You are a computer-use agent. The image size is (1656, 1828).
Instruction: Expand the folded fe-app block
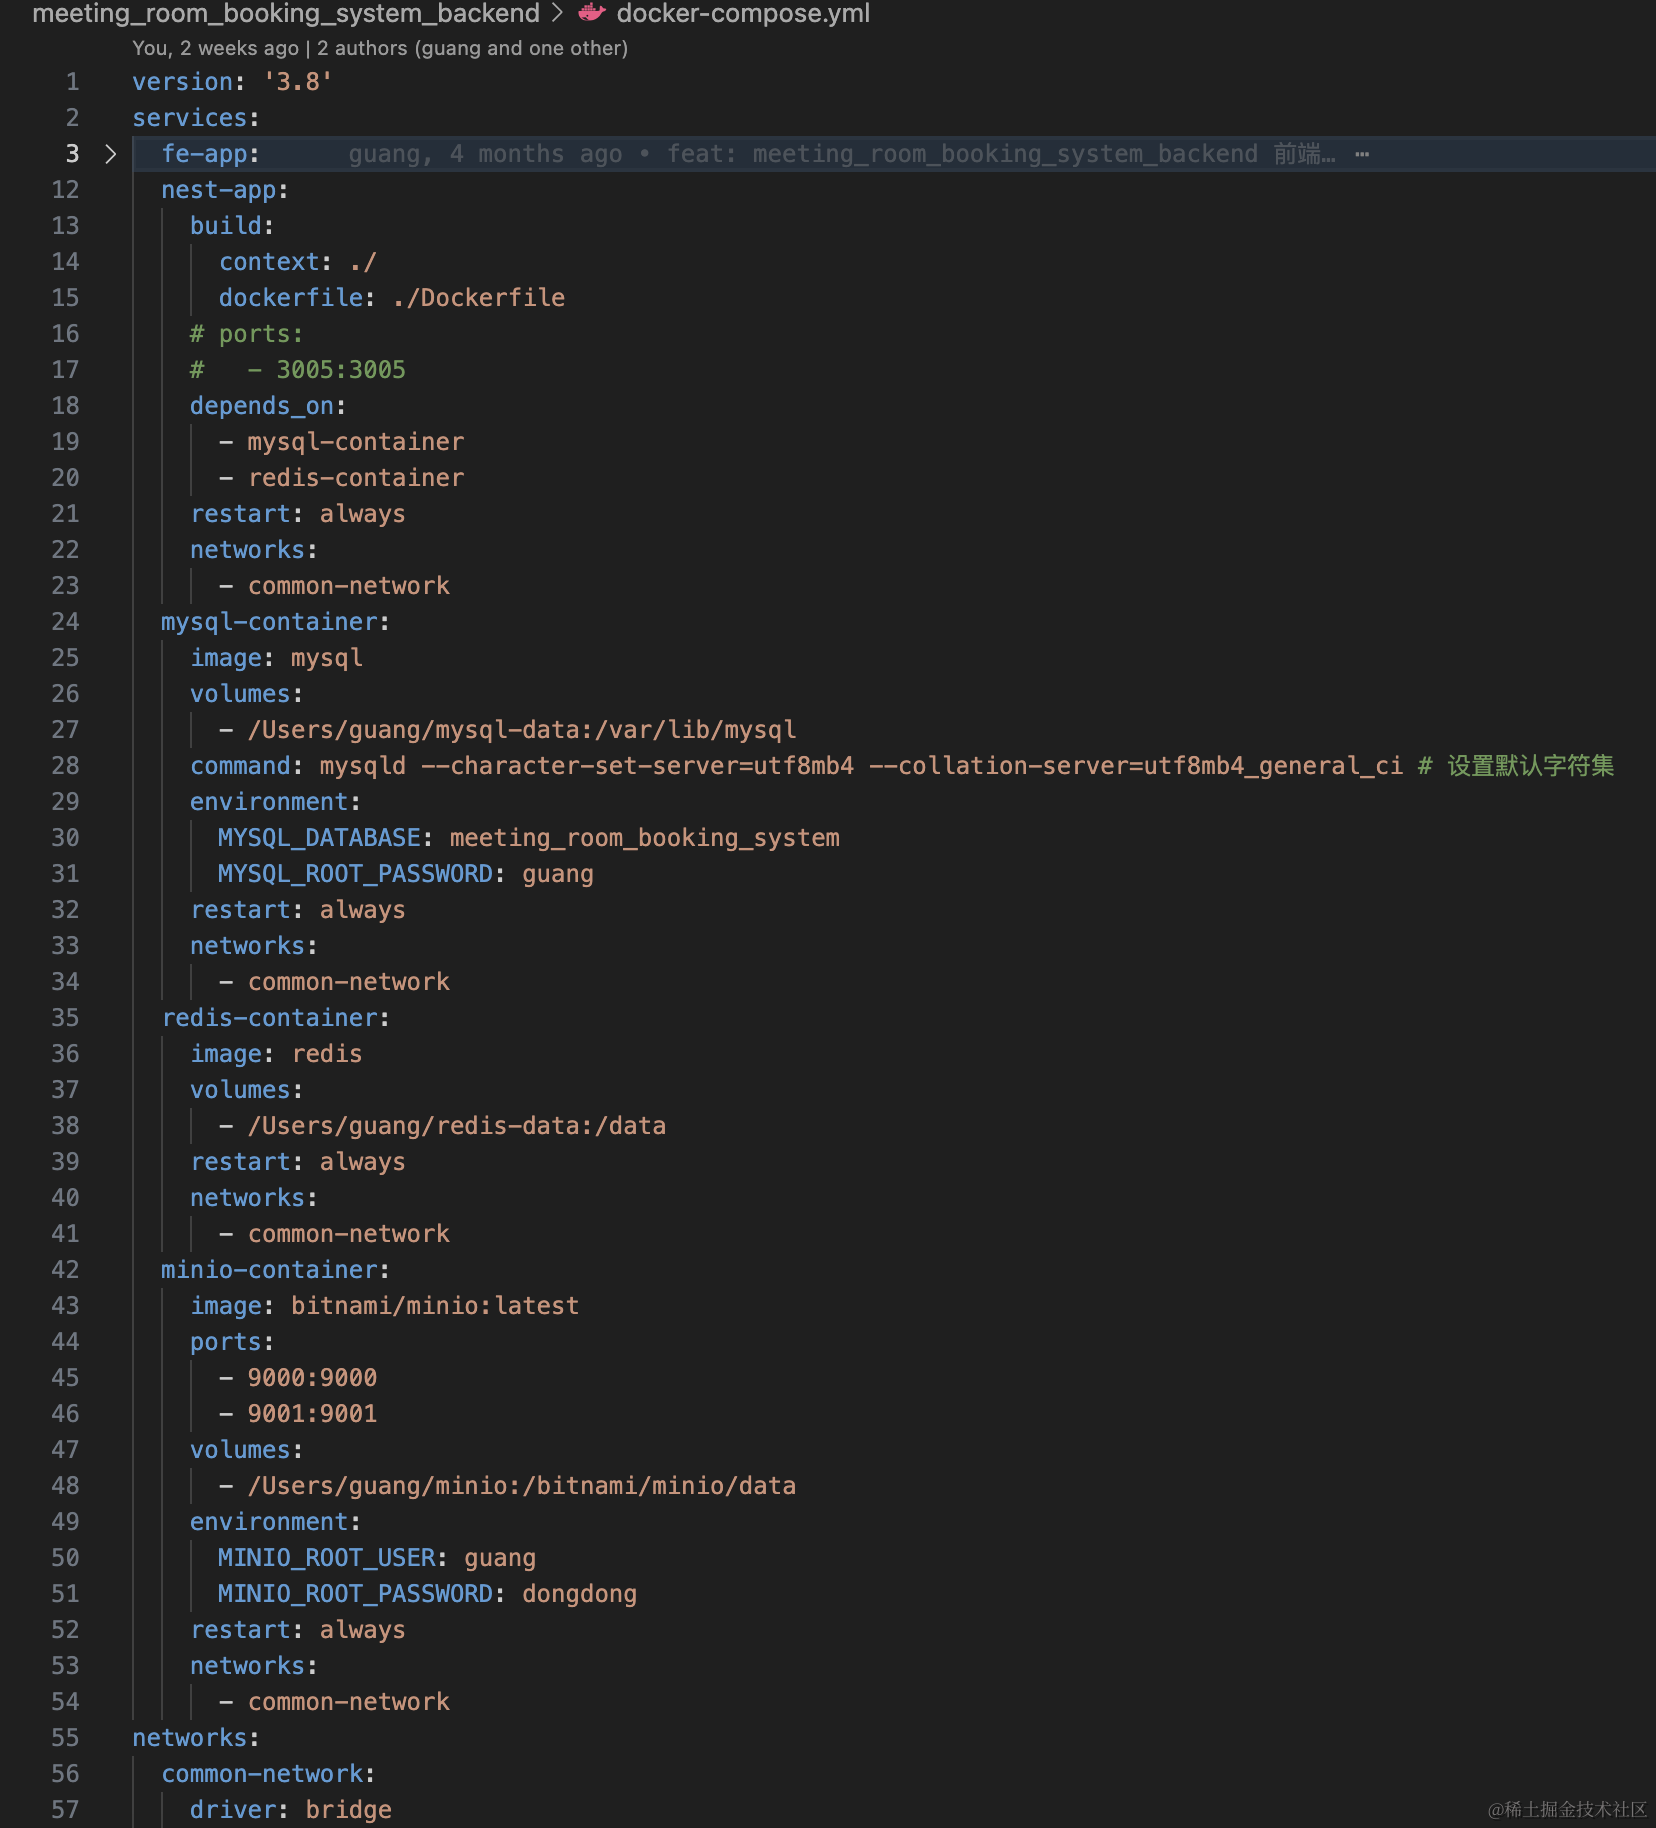coord(111,154)
